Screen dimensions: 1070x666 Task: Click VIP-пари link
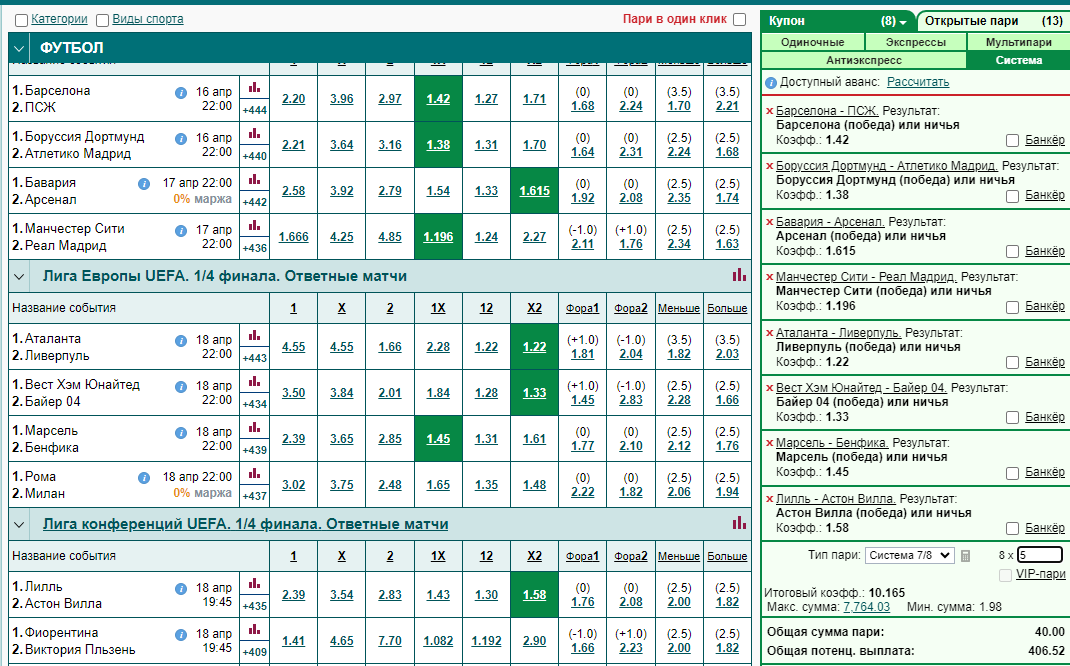[1041, 574]
